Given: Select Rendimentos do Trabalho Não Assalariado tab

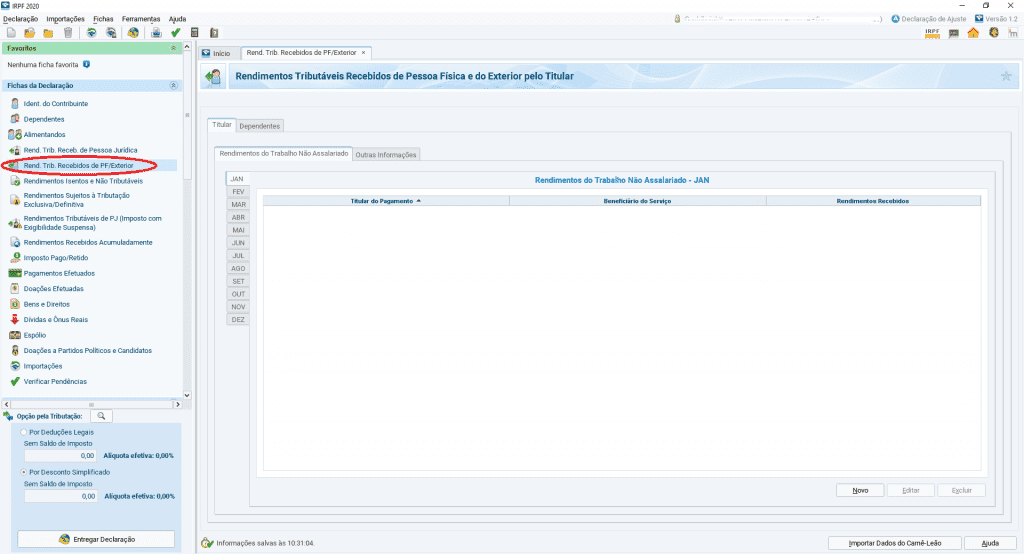Looking at the screenshot, I should [x=283, y=154].
